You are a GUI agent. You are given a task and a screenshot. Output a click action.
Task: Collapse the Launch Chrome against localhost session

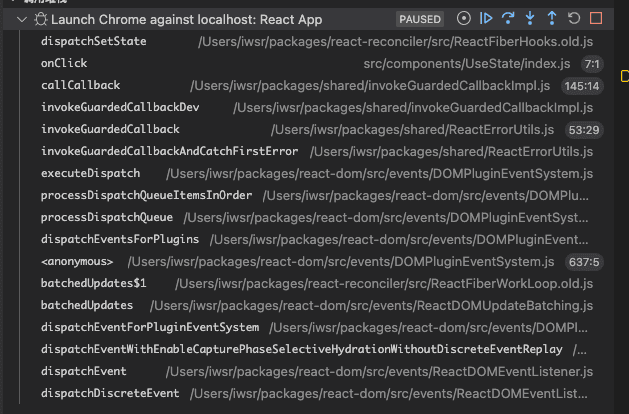(22, 19)
